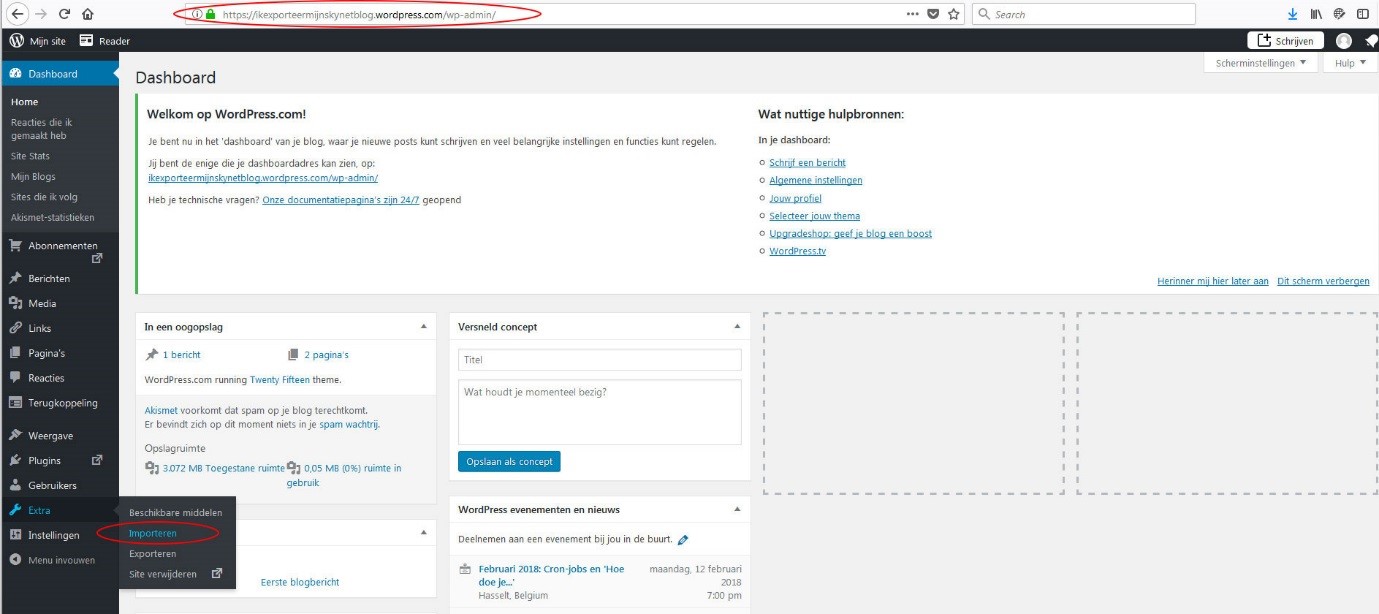Click the Dit scherm verbergen link
The height and width of the screenshot is (614, 1379).
pyautogui.click(x=1323, y=281)
